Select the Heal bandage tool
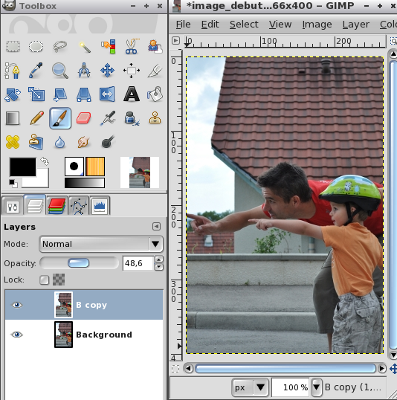 point(13,142)
